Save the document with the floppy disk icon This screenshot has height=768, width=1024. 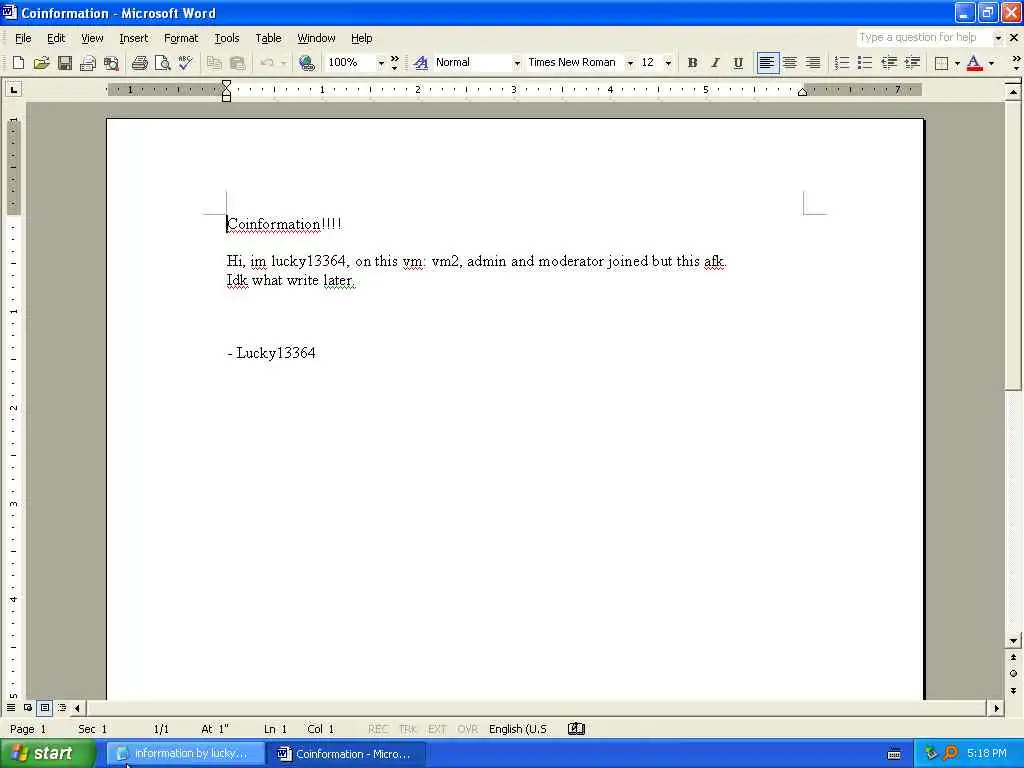pos(64,63)
